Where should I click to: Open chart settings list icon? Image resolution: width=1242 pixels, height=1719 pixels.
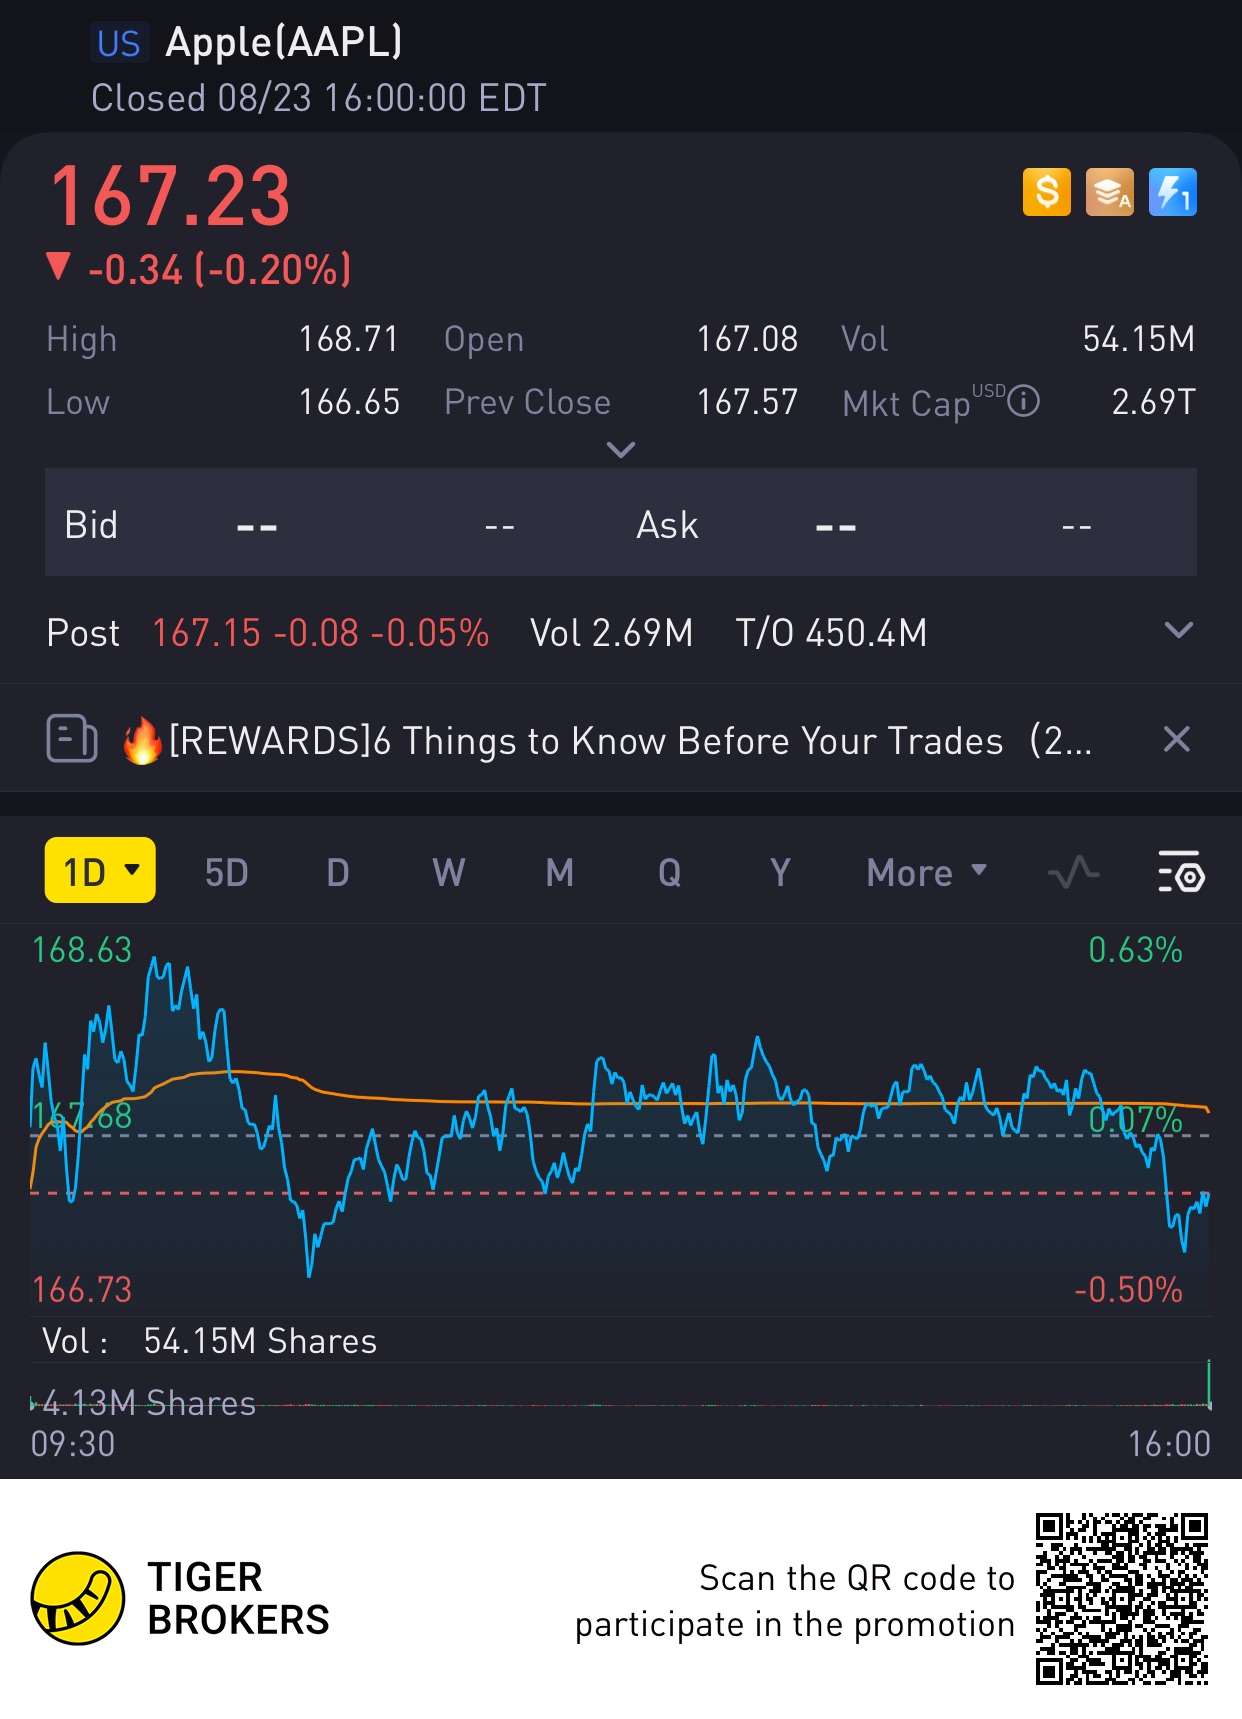point(1181,872)
